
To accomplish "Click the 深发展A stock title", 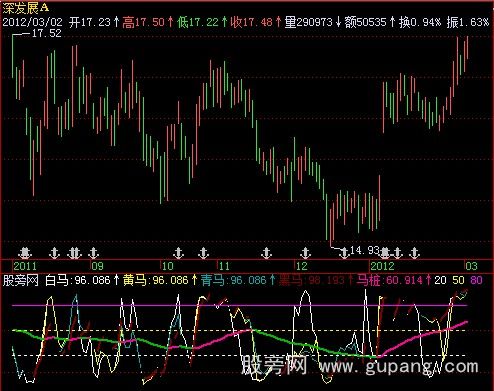I will (26, 8).
